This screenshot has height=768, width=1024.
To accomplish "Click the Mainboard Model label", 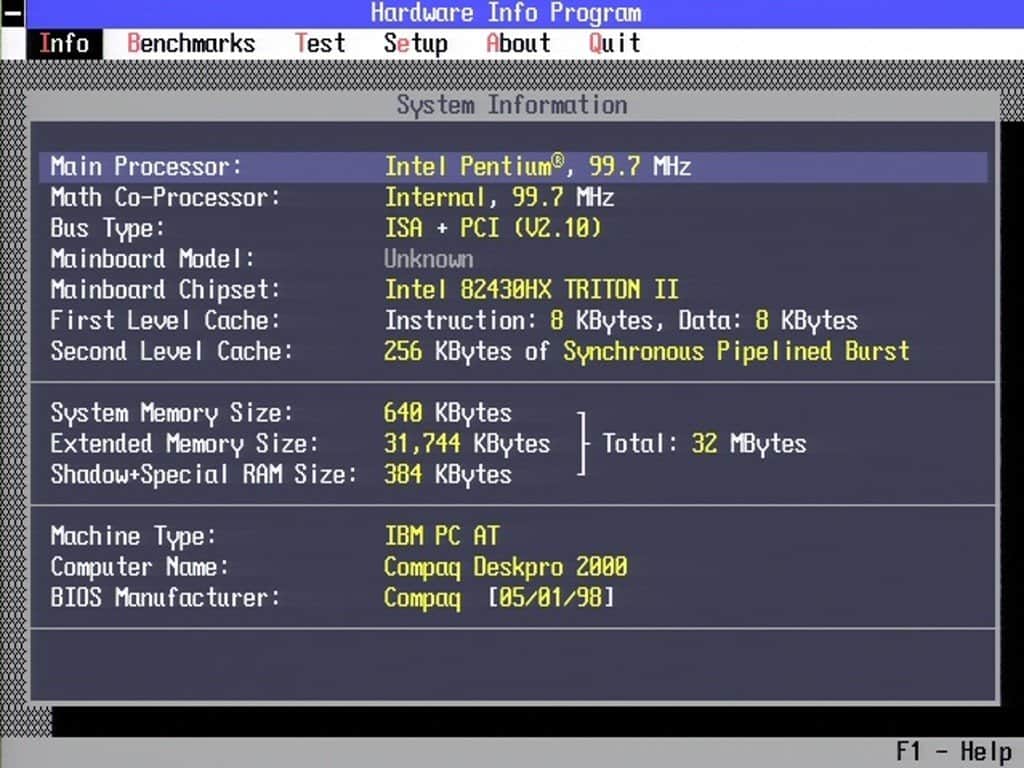I will click(152, 259).
